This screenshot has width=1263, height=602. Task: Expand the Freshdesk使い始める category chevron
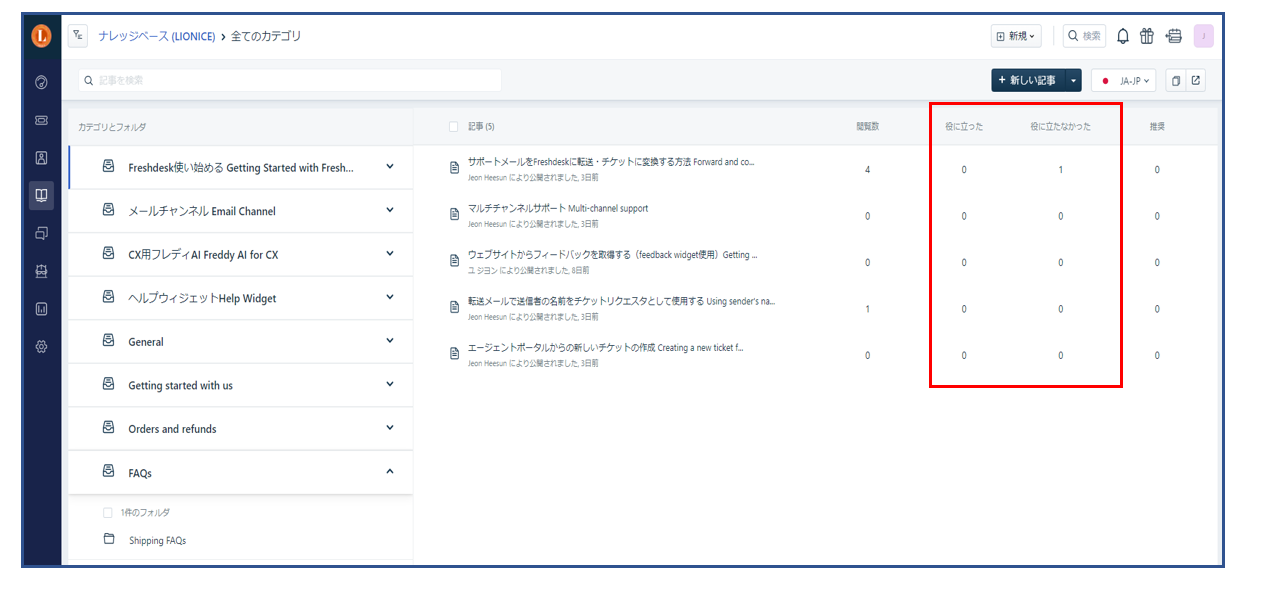click(390, 167)
